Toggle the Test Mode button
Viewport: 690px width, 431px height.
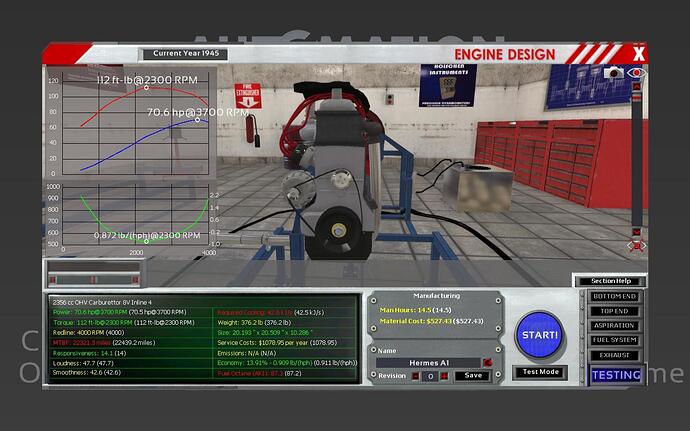click(x=541, y=372)
